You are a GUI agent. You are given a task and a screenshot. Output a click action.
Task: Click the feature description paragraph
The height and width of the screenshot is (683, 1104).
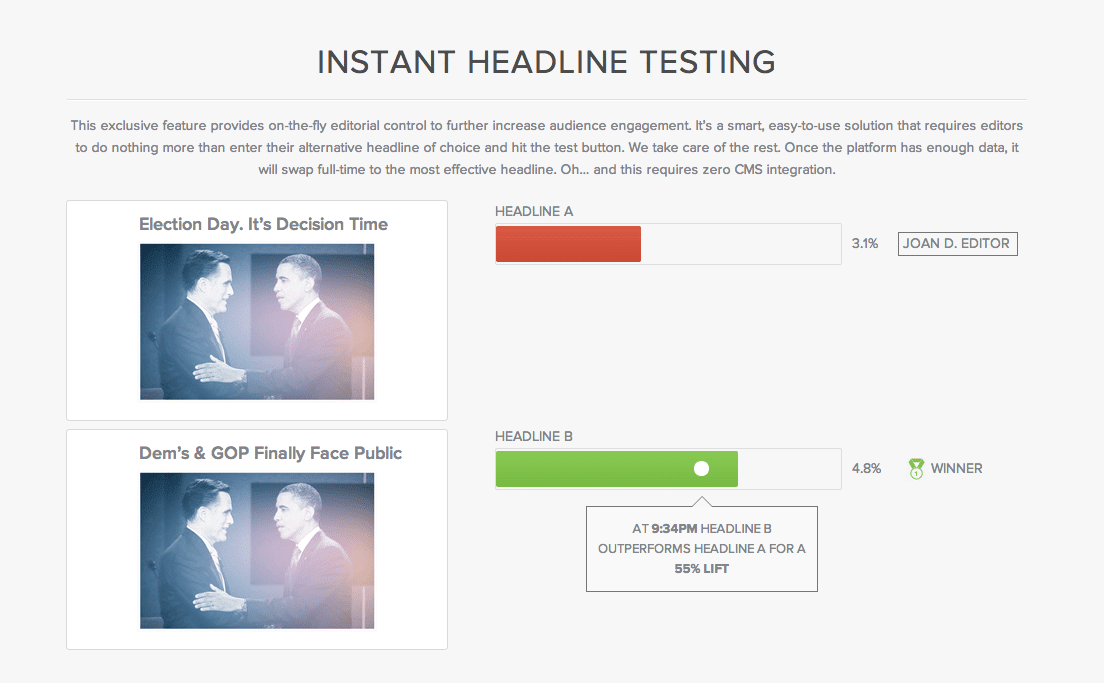click(546, 148)
